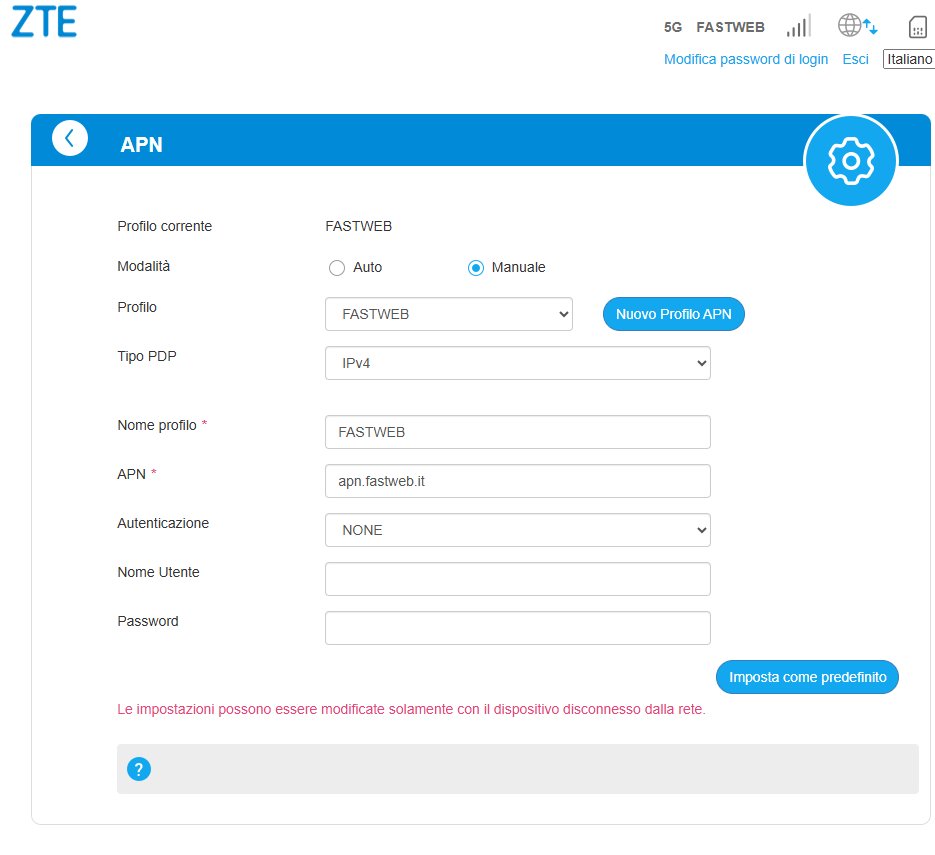Open the Profilo dropdown showing FASTWEB
Screen dimensions: 935x855
pyautogui.click(x=448, y=314)
